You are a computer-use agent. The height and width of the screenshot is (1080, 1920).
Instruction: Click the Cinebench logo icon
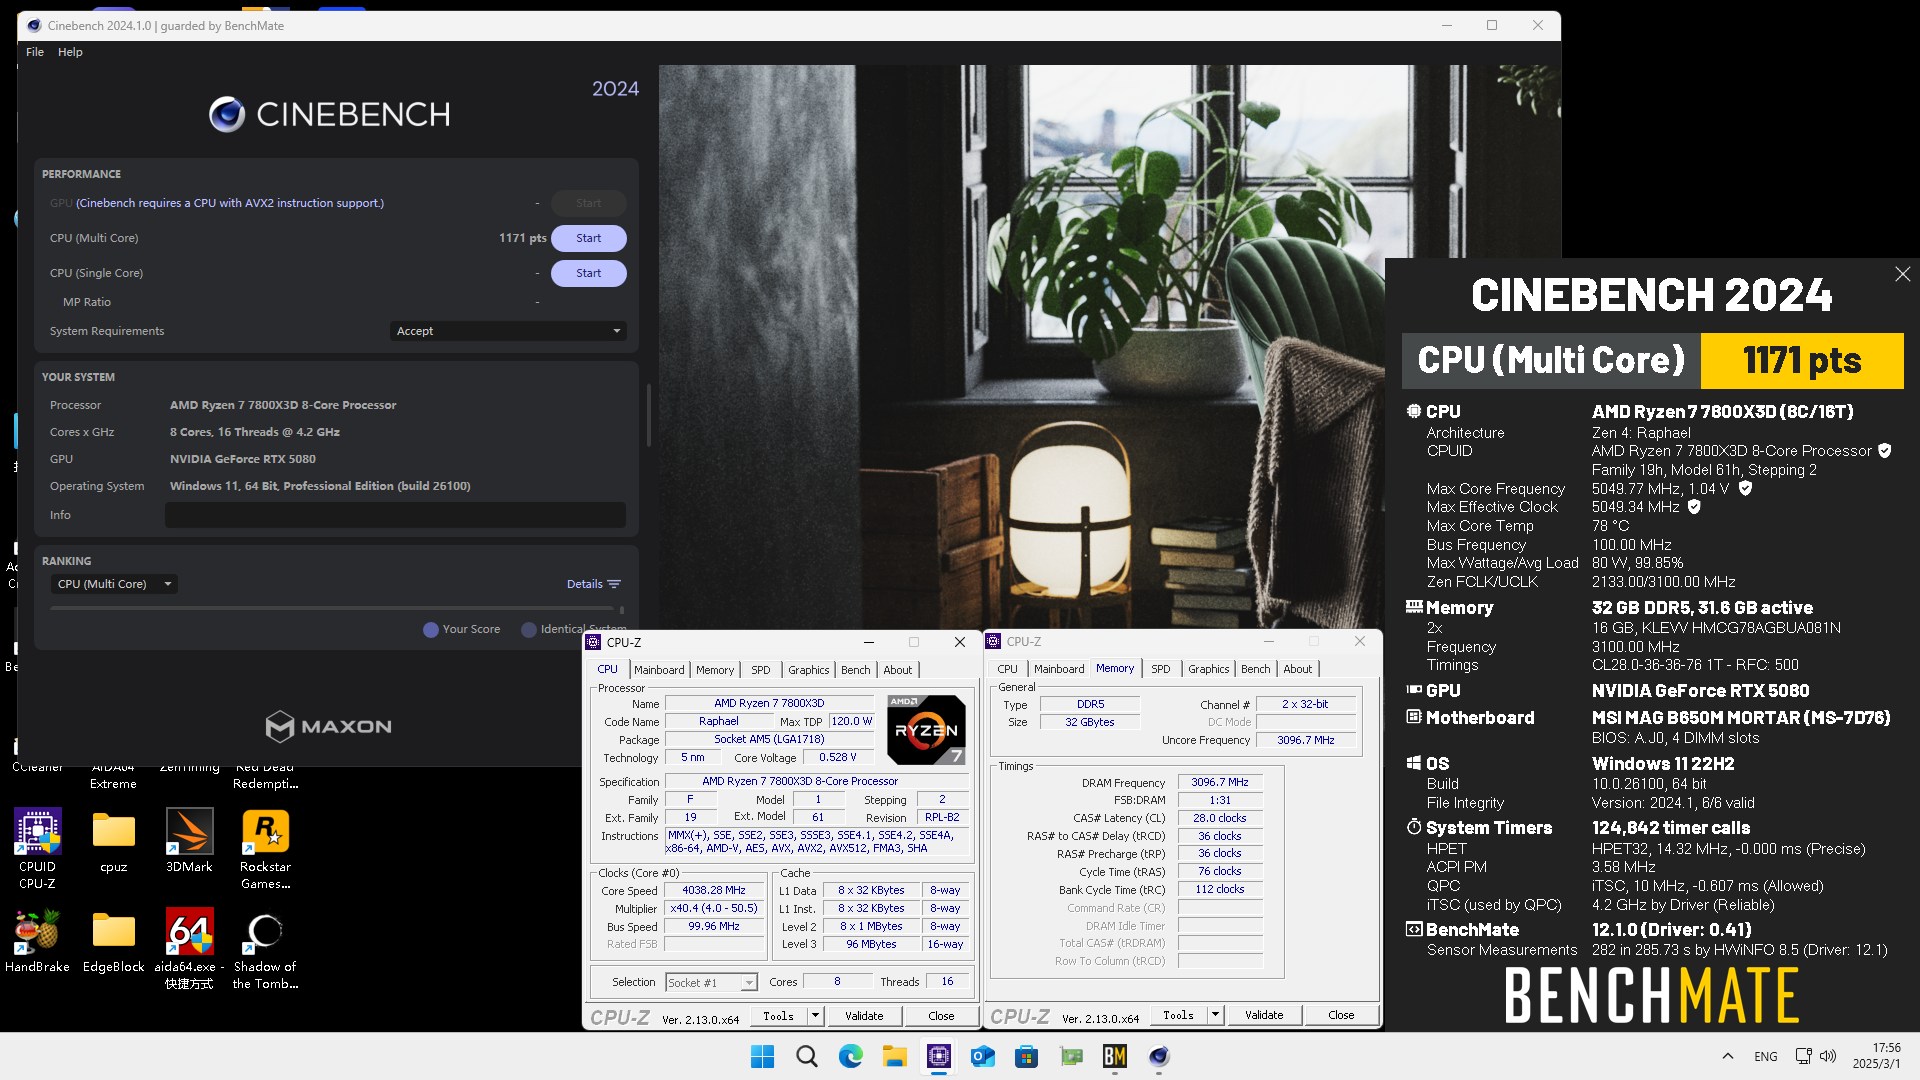coord(227,115)
